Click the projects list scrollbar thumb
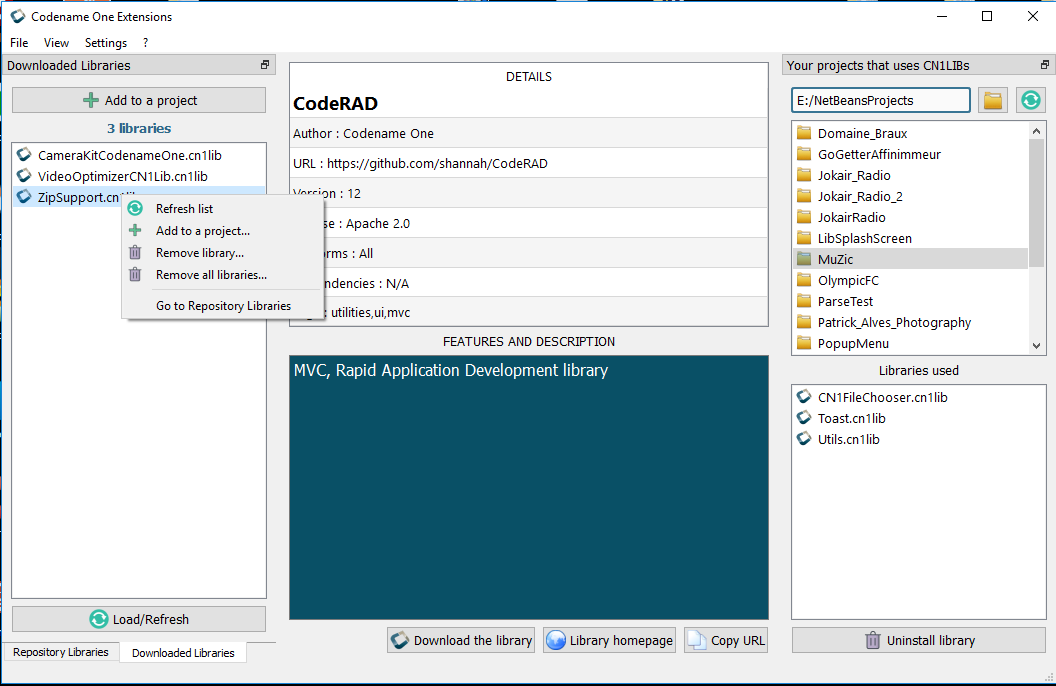The image size is (1056, 686). tap(1036, 203)
